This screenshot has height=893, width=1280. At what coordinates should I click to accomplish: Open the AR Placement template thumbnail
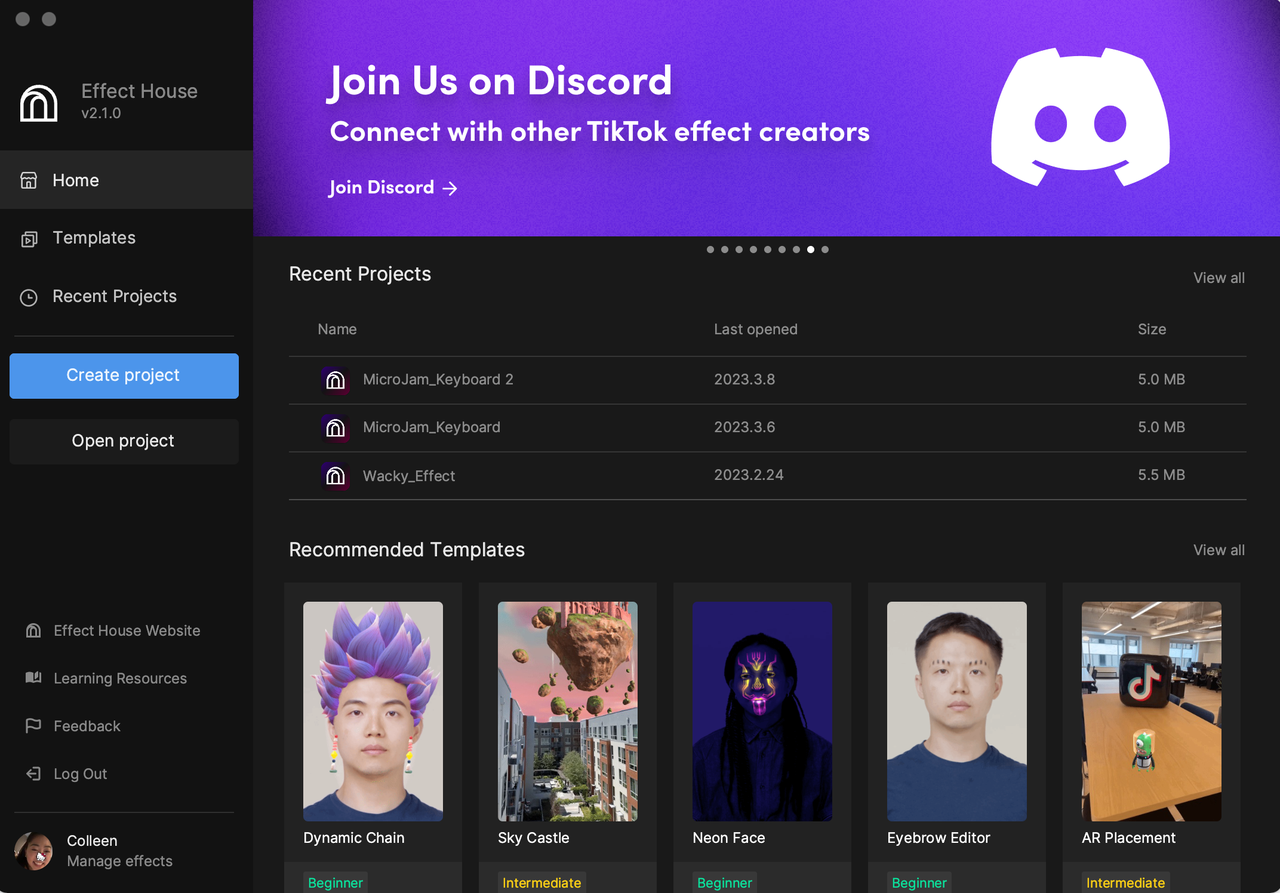coord(1151,711)
